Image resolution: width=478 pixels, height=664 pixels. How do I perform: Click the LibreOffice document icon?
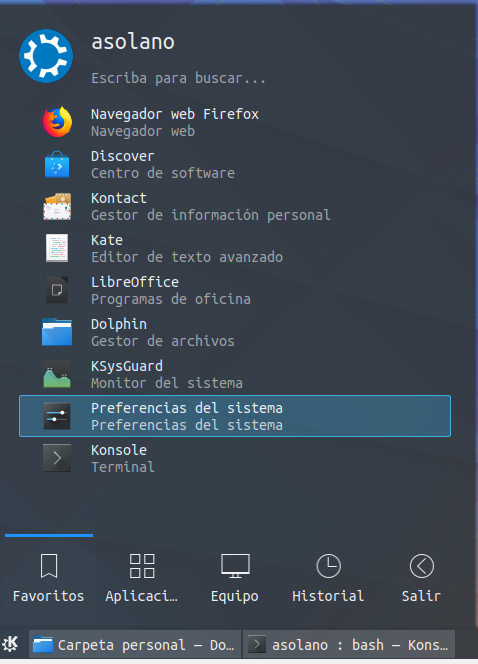click(x=57, y=290)
